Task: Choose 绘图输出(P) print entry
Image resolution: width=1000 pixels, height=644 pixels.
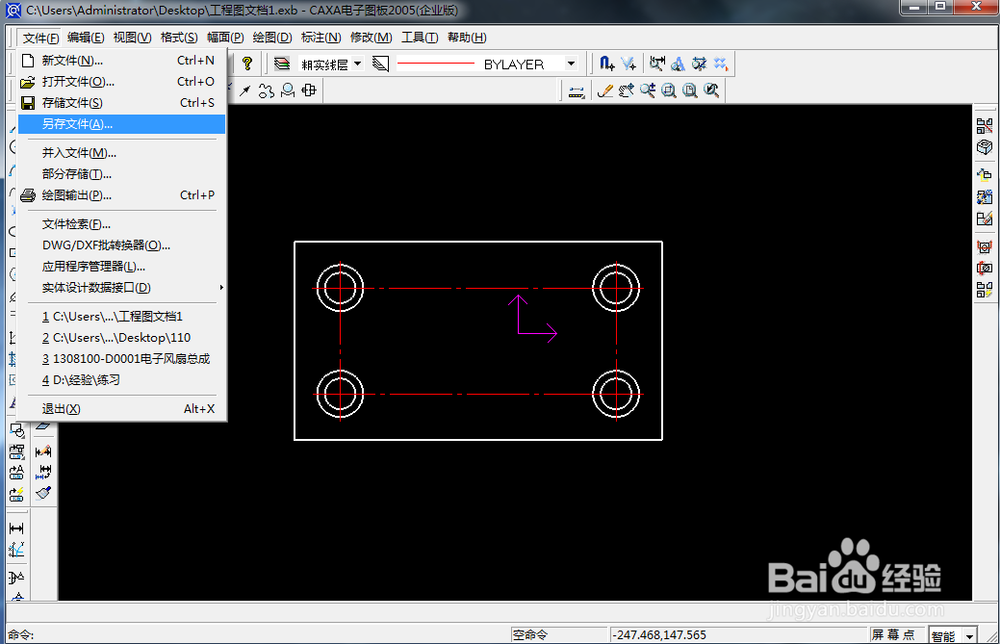Action: pyautogui.click(x=122, y=195)
